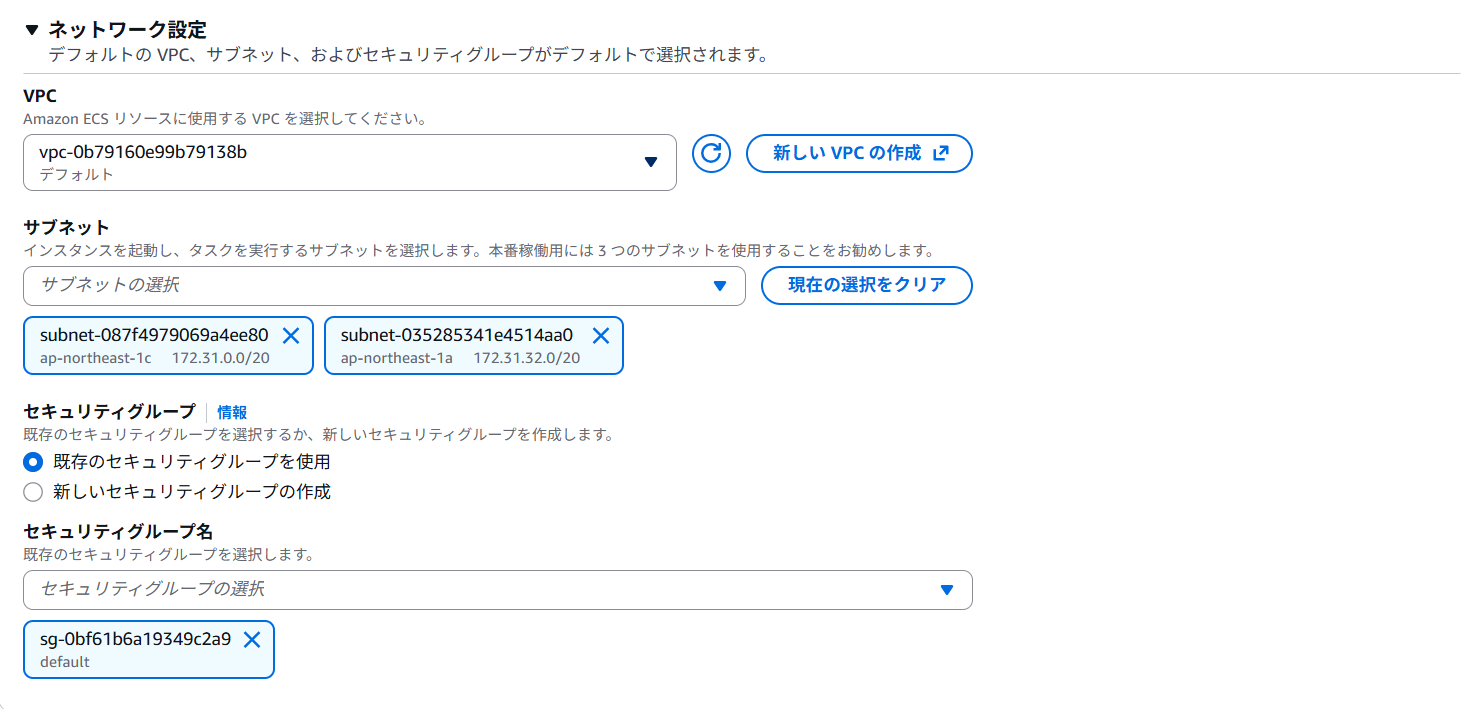Click the blue arrow in the security group selector
Screen dimensions: 1476x709
coord(947,590)
